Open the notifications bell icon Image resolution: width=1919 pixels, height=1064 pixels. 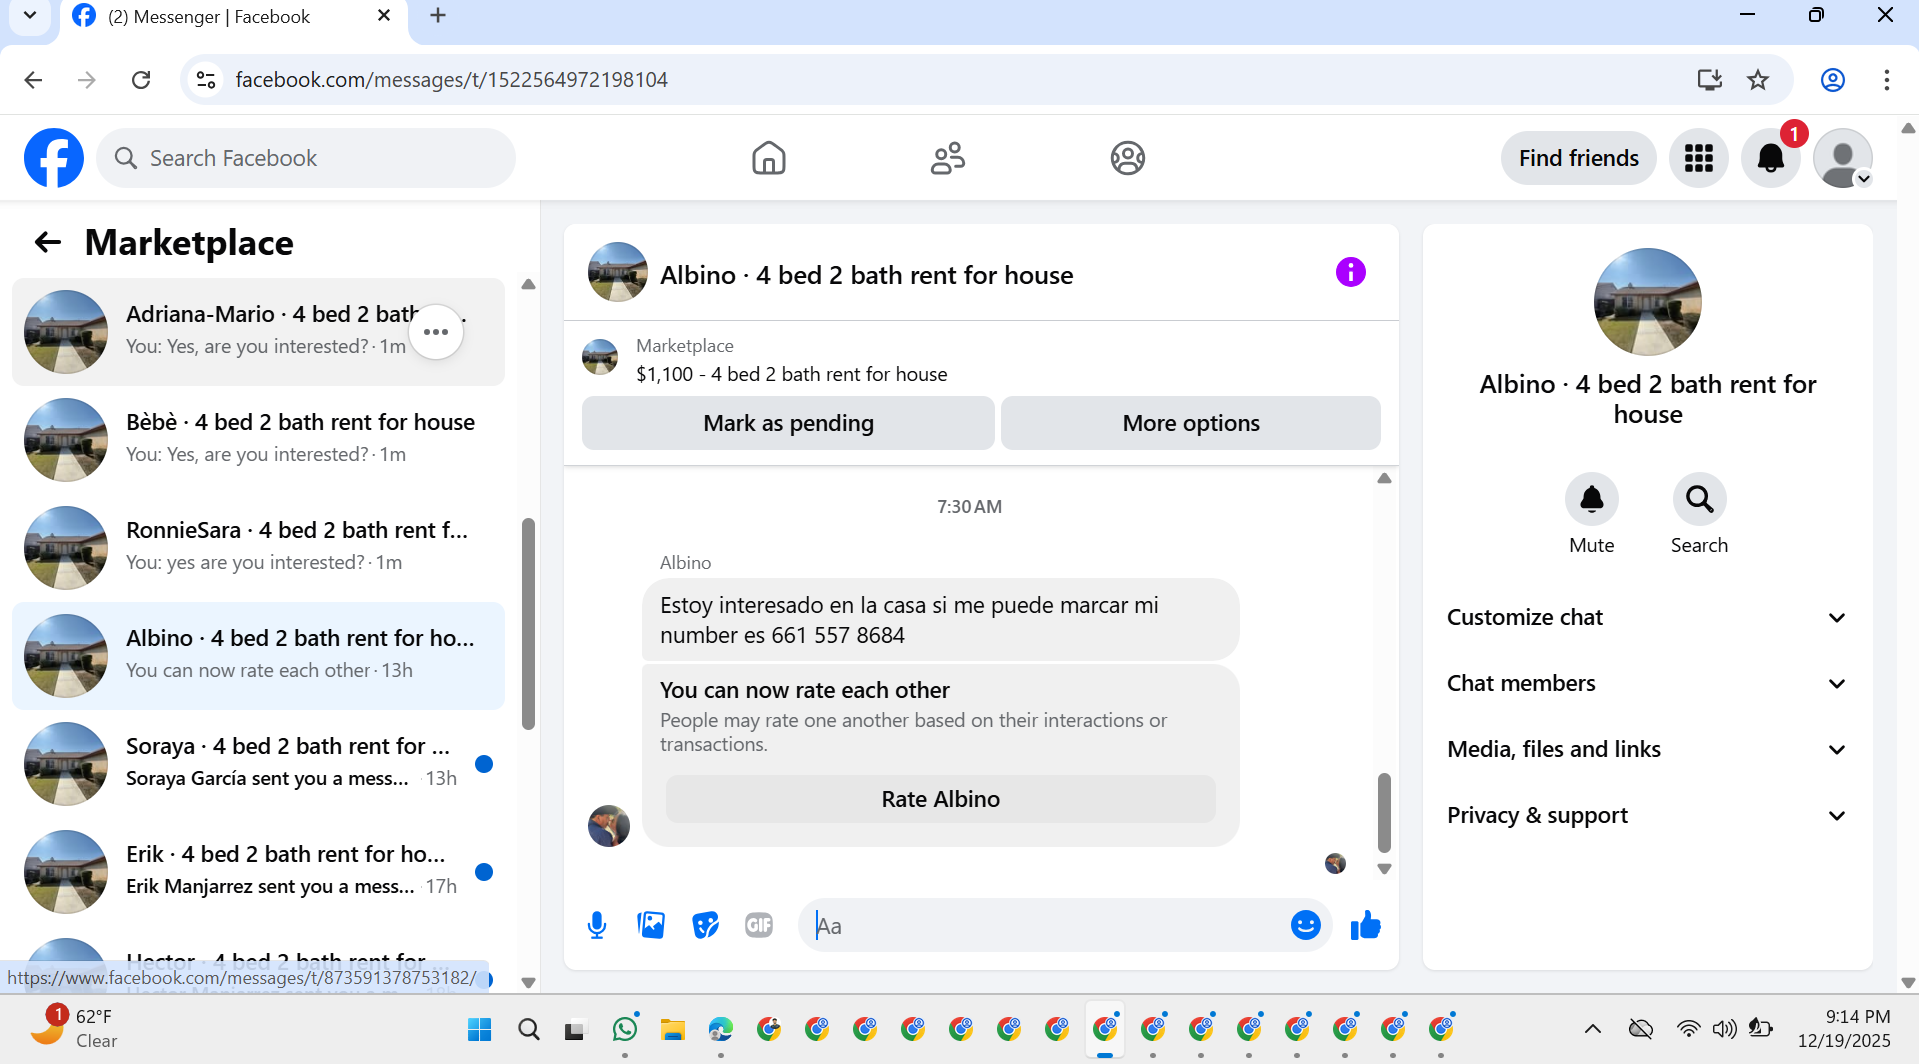click(x=1770, y=158)
